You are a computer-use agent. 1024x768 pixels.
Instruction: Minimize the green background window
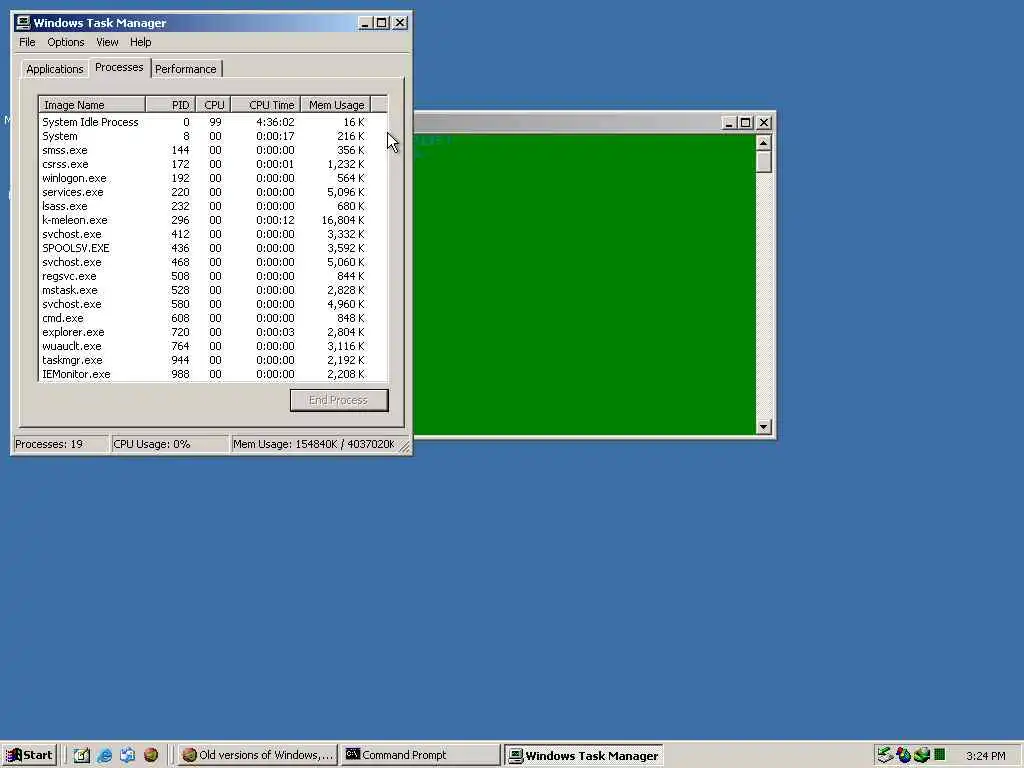(x=729, y=123)
